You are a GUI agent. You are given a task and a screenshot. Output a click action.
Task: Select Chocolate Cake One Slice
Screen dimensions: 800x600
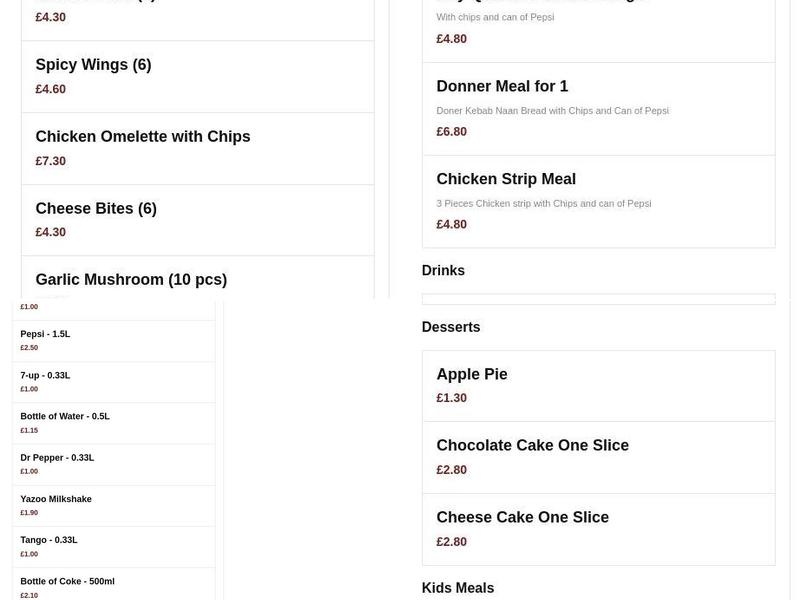click(x=532, y=446)
